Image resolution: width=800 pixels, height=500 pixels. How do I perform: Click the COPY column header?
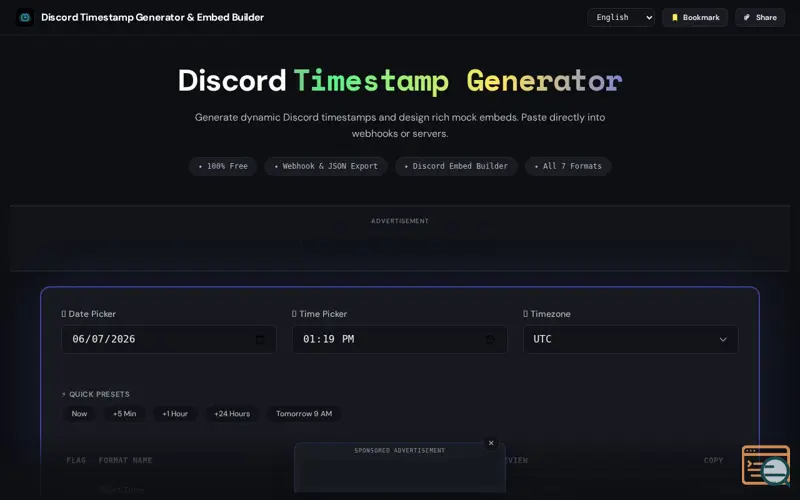coord(713,460)
